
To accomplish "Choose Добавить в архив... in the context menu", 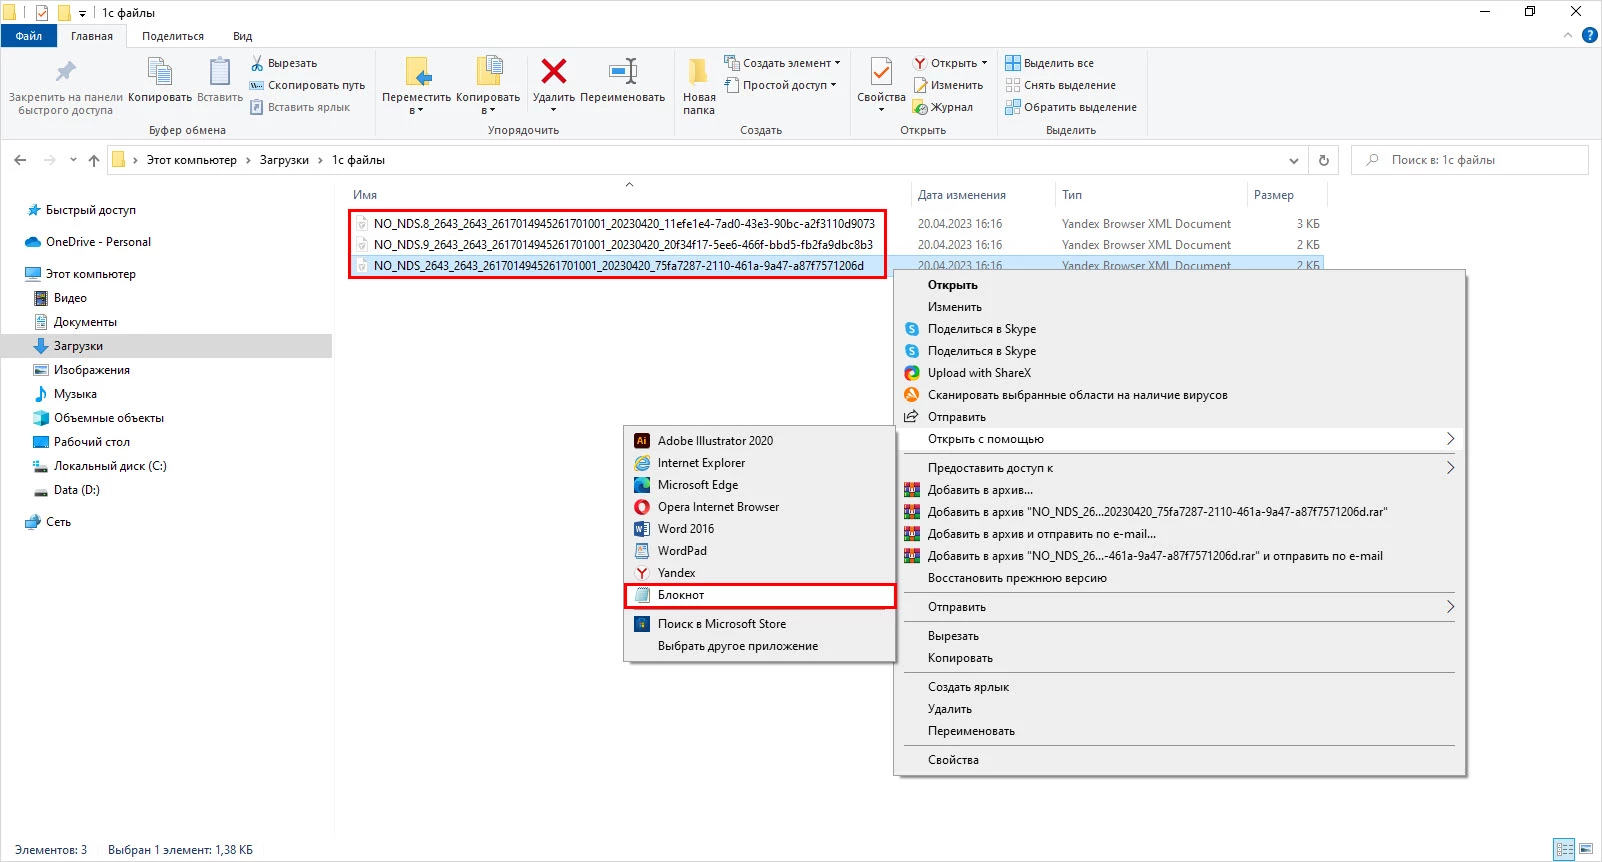I will tap(1180, 490).
